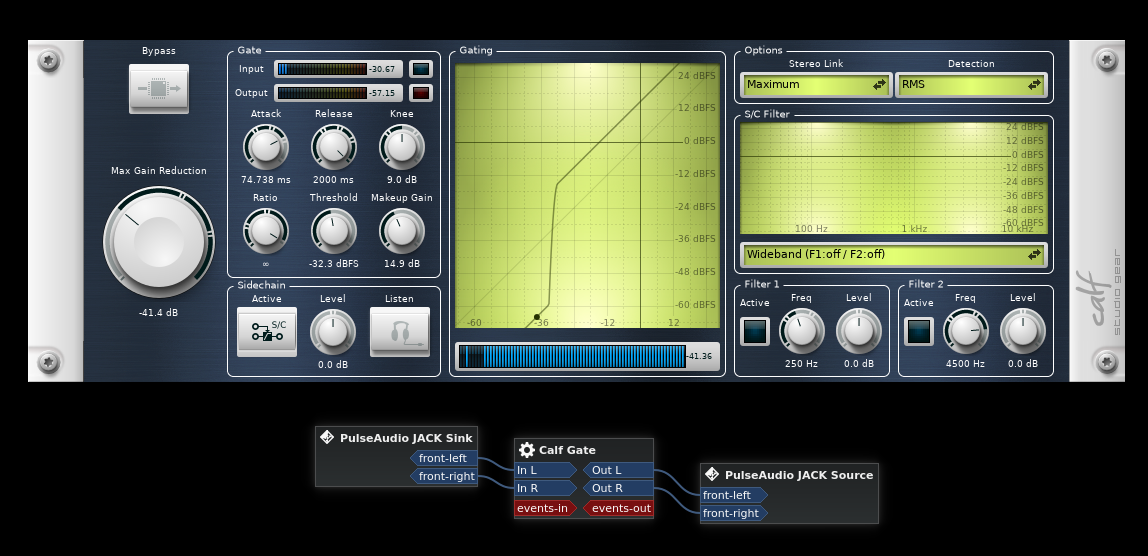This screenshot has width=1148, height=556.
Task: Open the Detection RMS dropdown
Action: pos(971,84)
